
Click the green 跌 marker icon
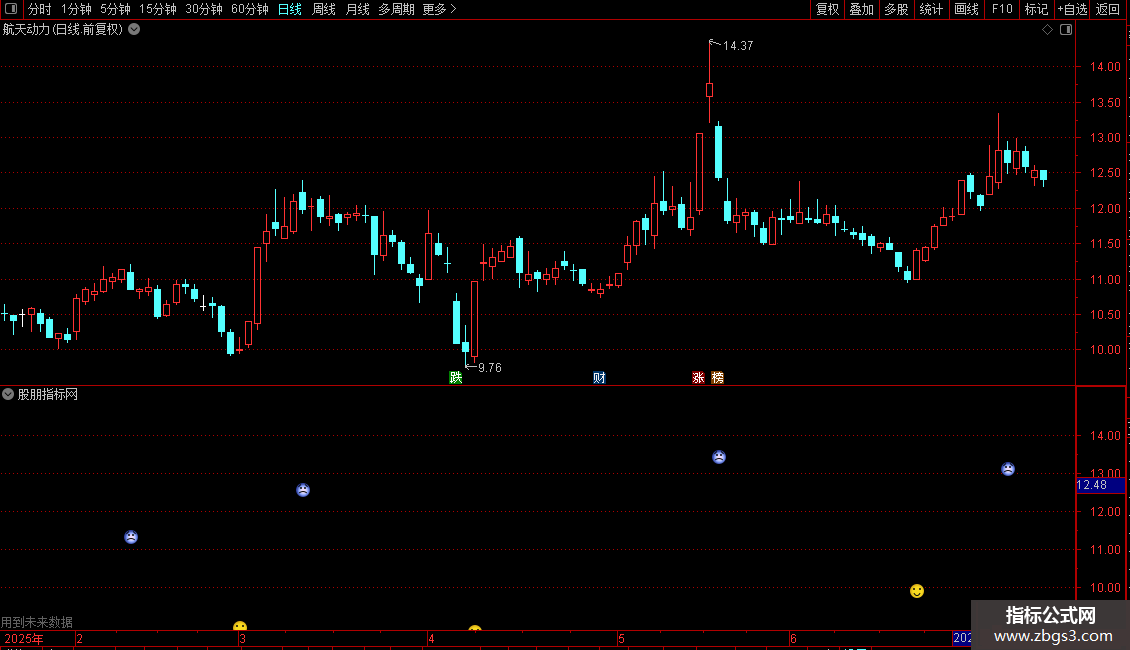click(x=455, y=378)
